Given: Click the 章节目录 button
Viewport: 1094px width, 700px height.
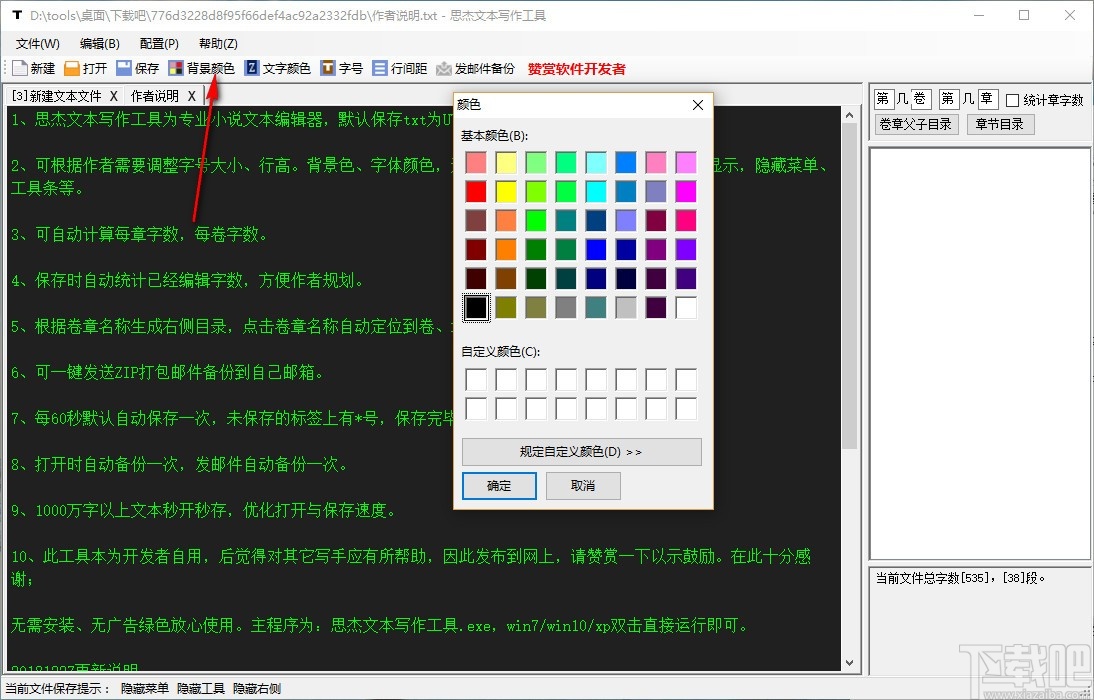Looking at the screenshot, I should 1000,124.
